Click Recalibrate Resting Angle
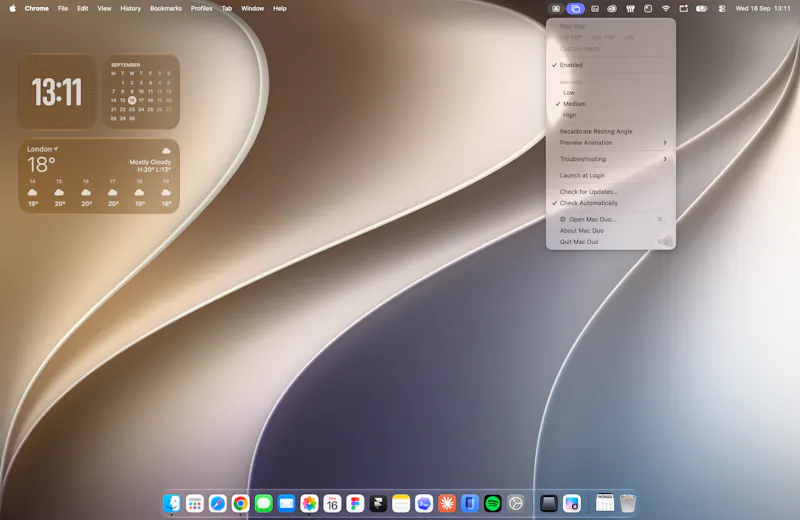 (611, 131)
